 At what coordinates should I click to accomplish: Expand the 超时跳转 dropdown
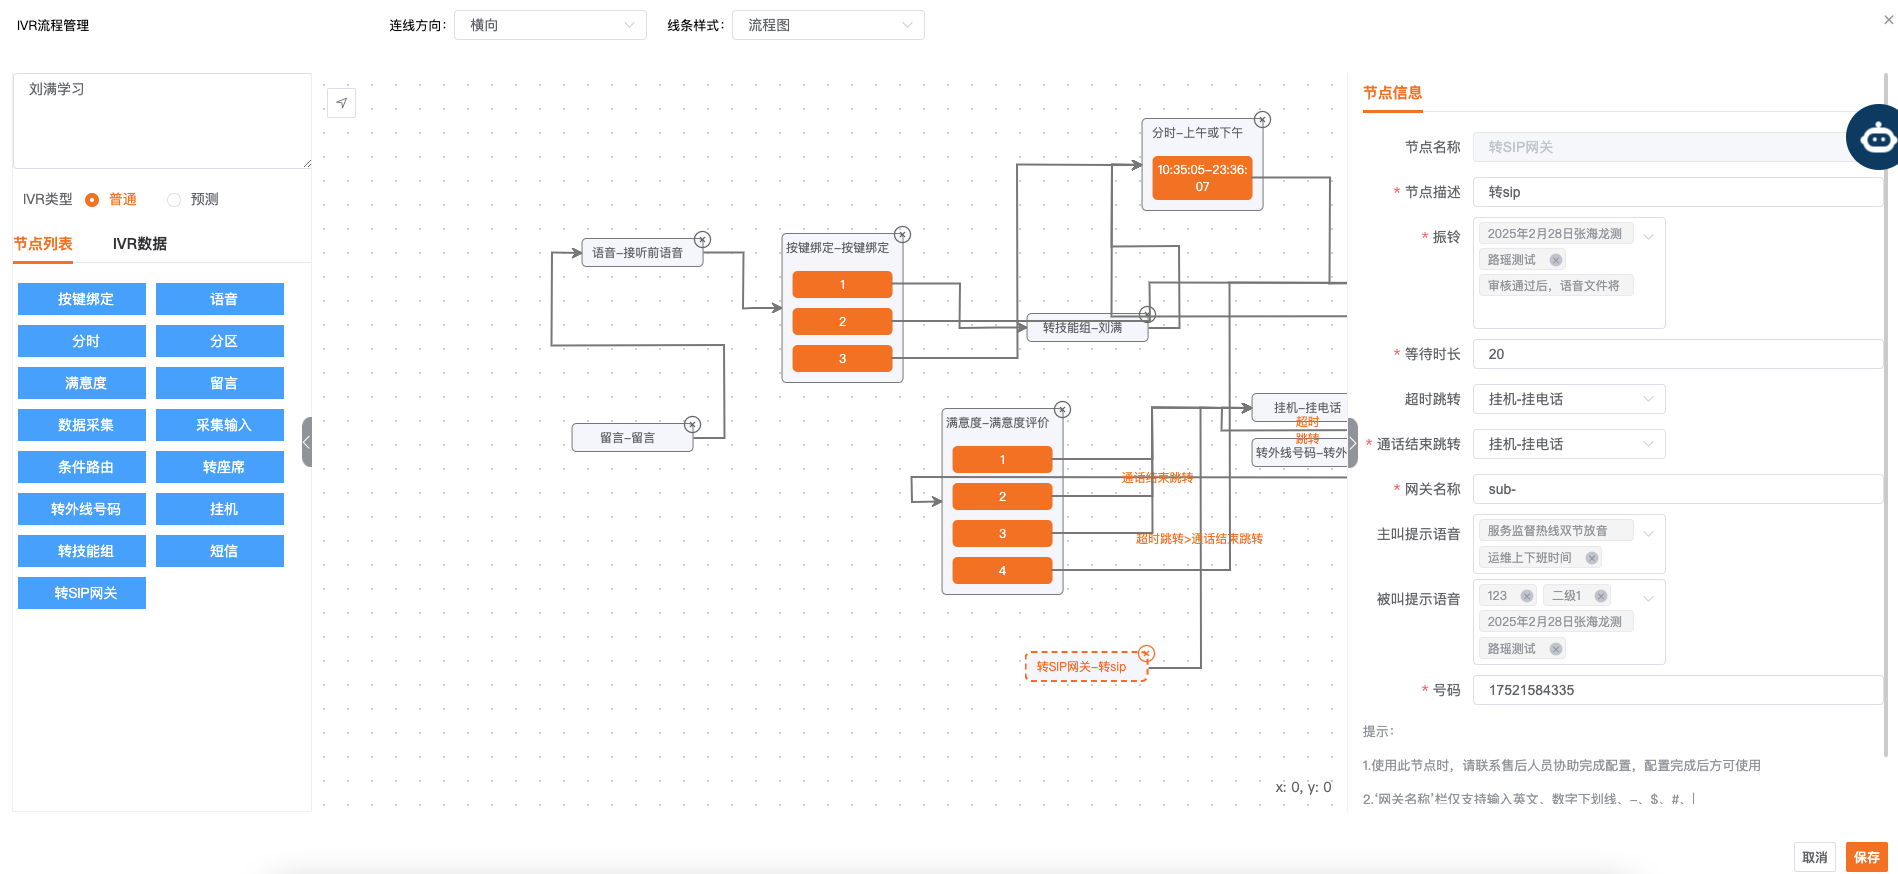(x=1568, y=399)
